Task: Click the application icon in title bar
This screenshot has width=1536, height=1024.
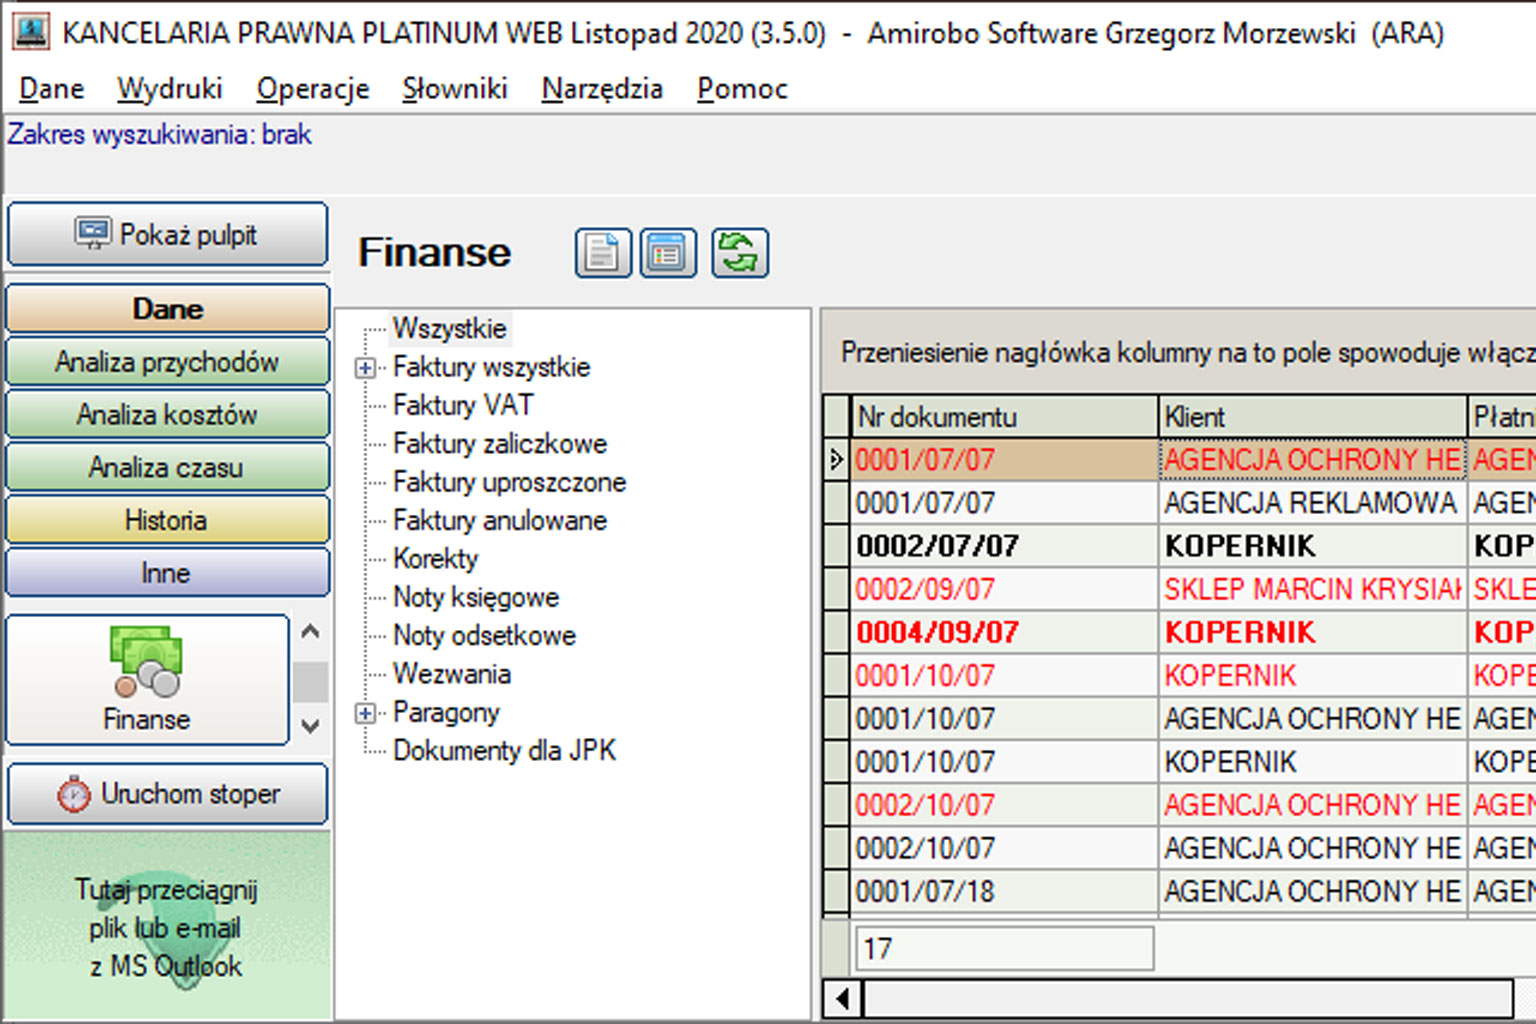Action: tap(30, 32)
